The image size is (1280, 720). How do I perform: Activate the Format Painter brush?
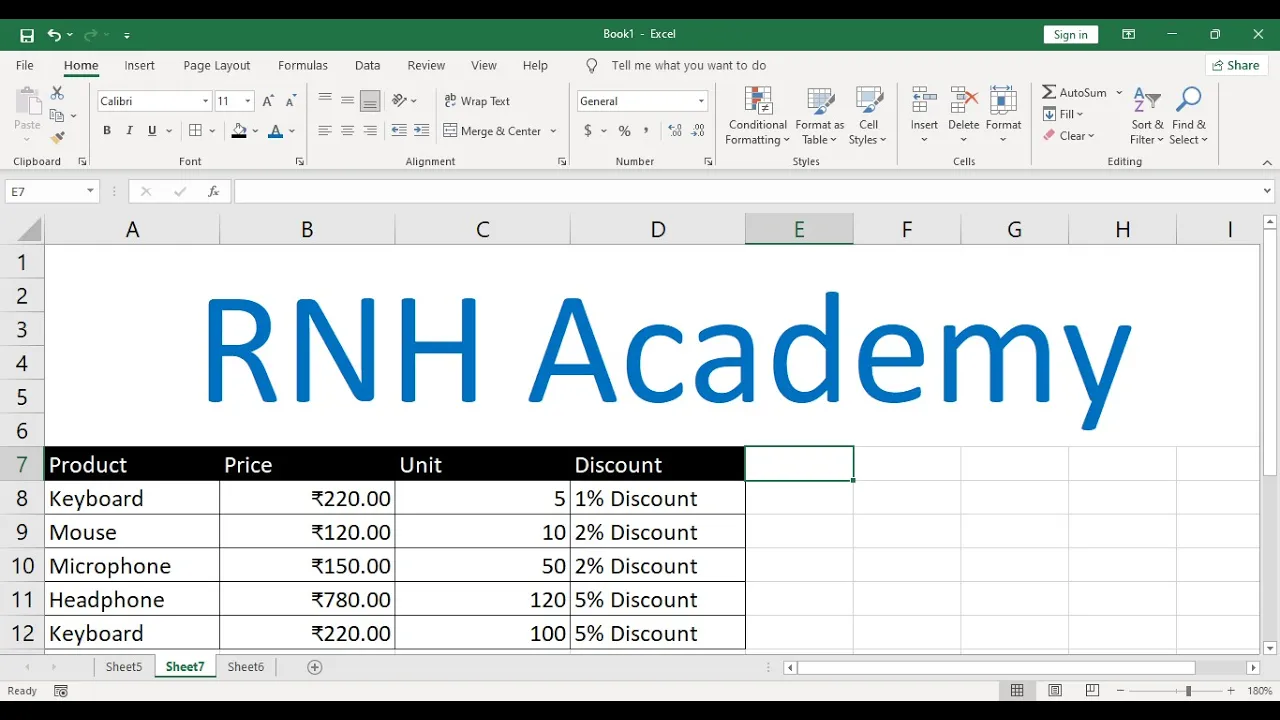tap(57, 138)
